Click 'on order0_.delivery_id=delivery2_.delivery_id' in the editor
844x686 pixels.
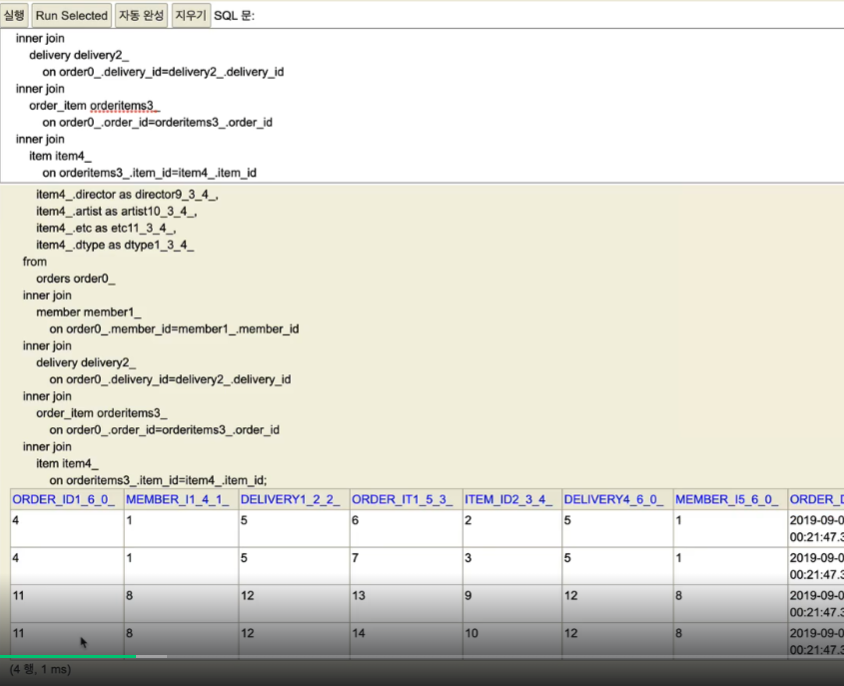point(163,72)
